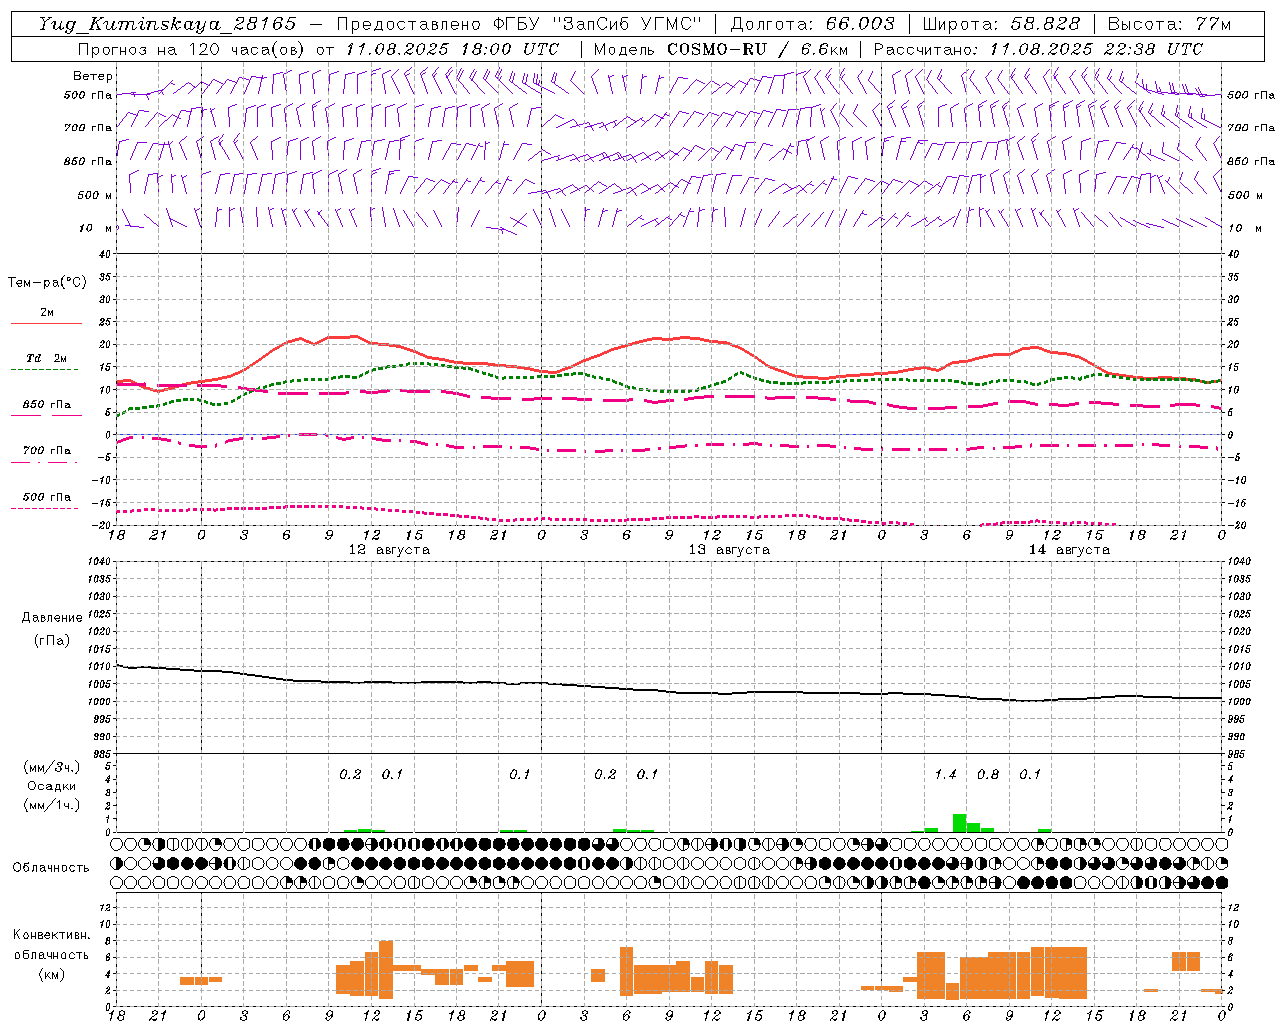Click the Конвективн. label of the convective chart

tap(51, 935)
